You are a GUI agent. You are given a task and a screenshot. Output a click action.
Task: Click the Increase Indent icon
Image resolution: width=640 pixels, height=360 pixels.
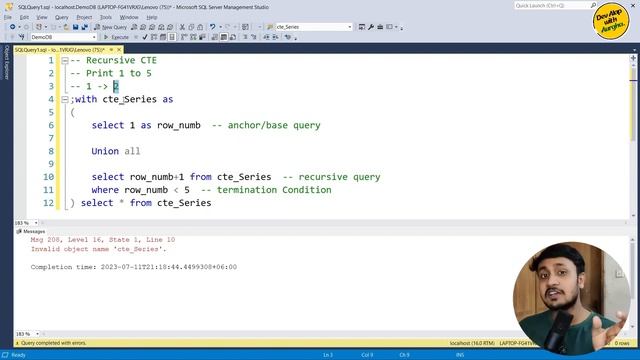(276, 37)
